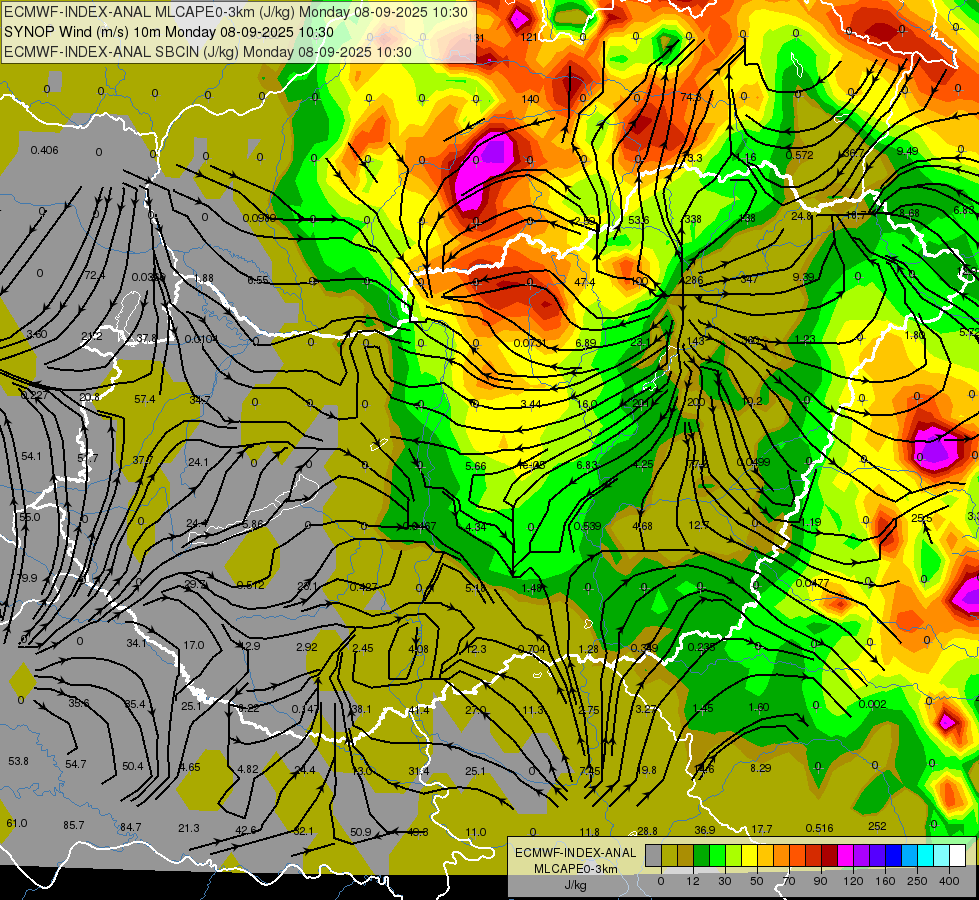
Task: Click the dark green legend swatch above 12
Action: click(701, 855)
